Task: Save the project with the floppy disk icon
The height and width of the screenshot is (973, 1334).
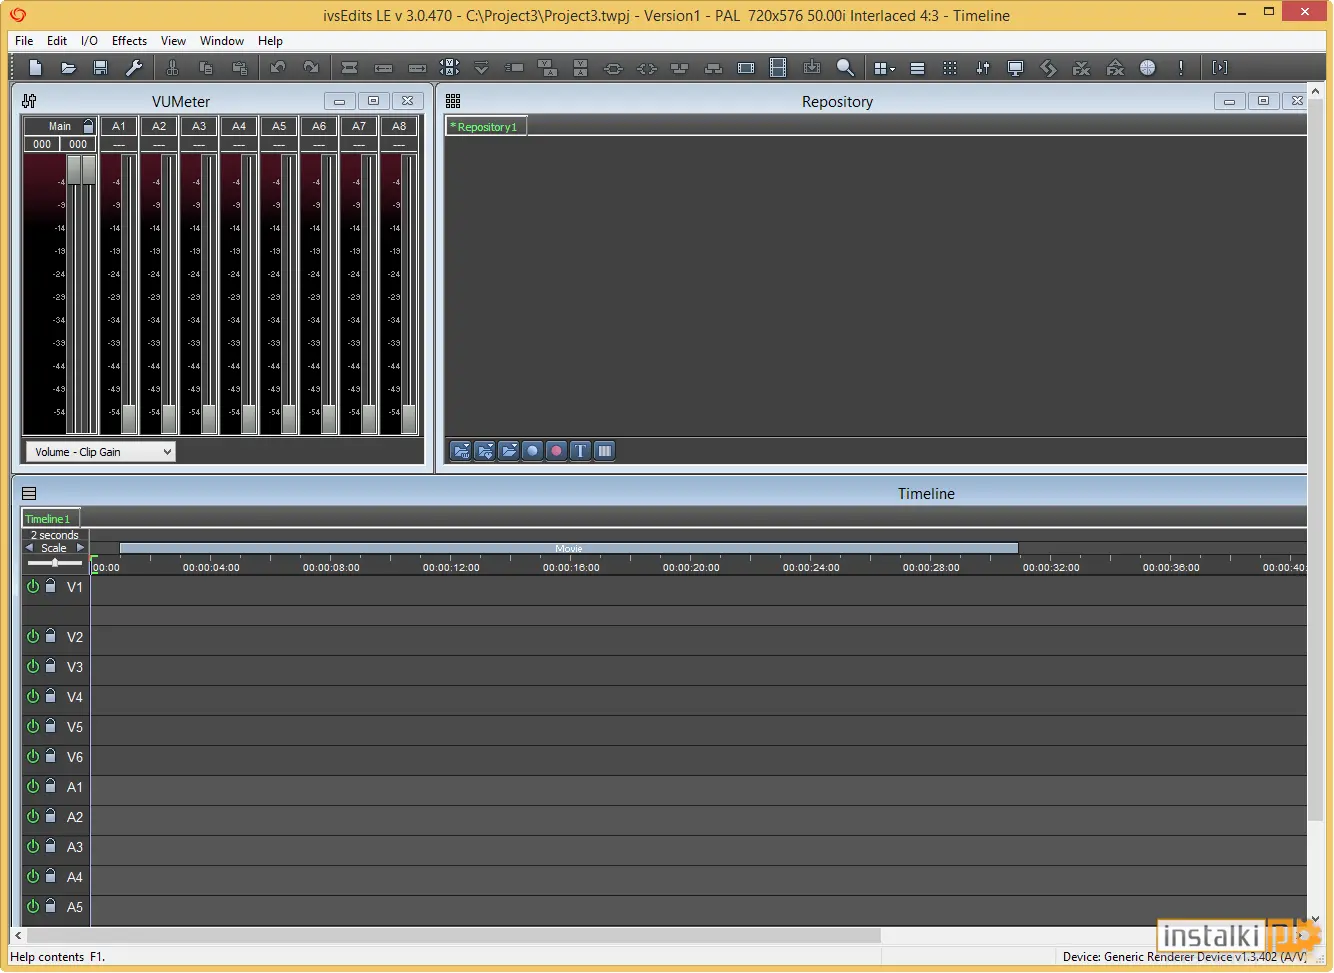Action: [101, 68]
